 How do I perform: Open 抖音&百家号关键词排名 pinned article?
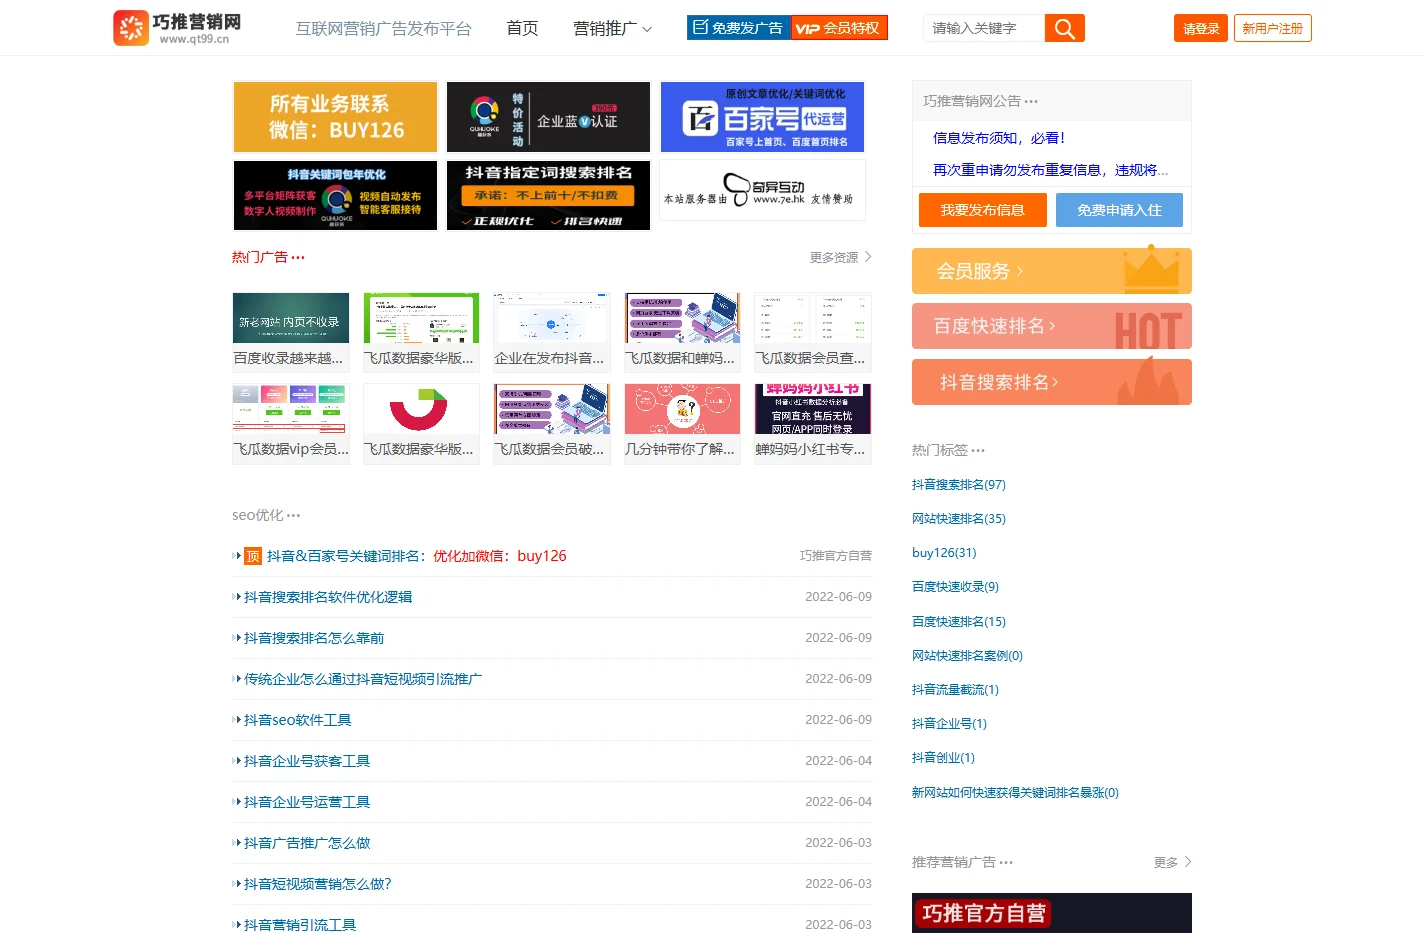pyautogui.click(x=417, y=556)
